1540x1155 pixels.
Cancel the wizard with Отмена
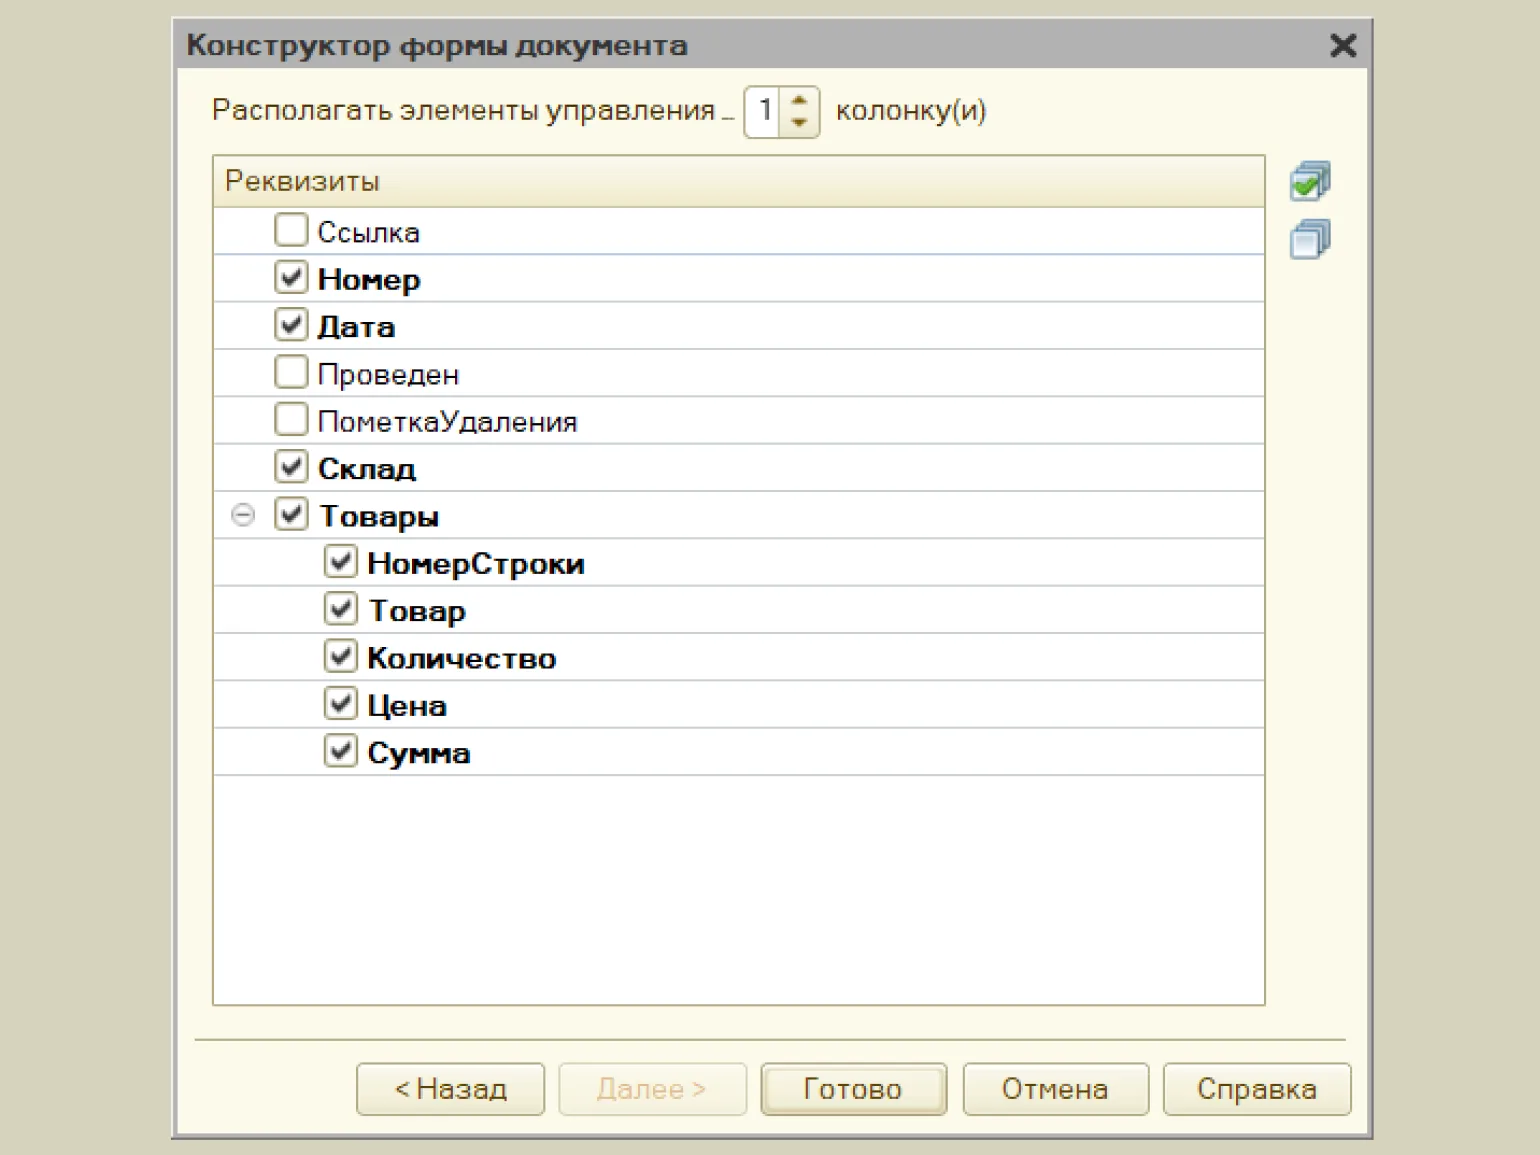(1055, 1089)
